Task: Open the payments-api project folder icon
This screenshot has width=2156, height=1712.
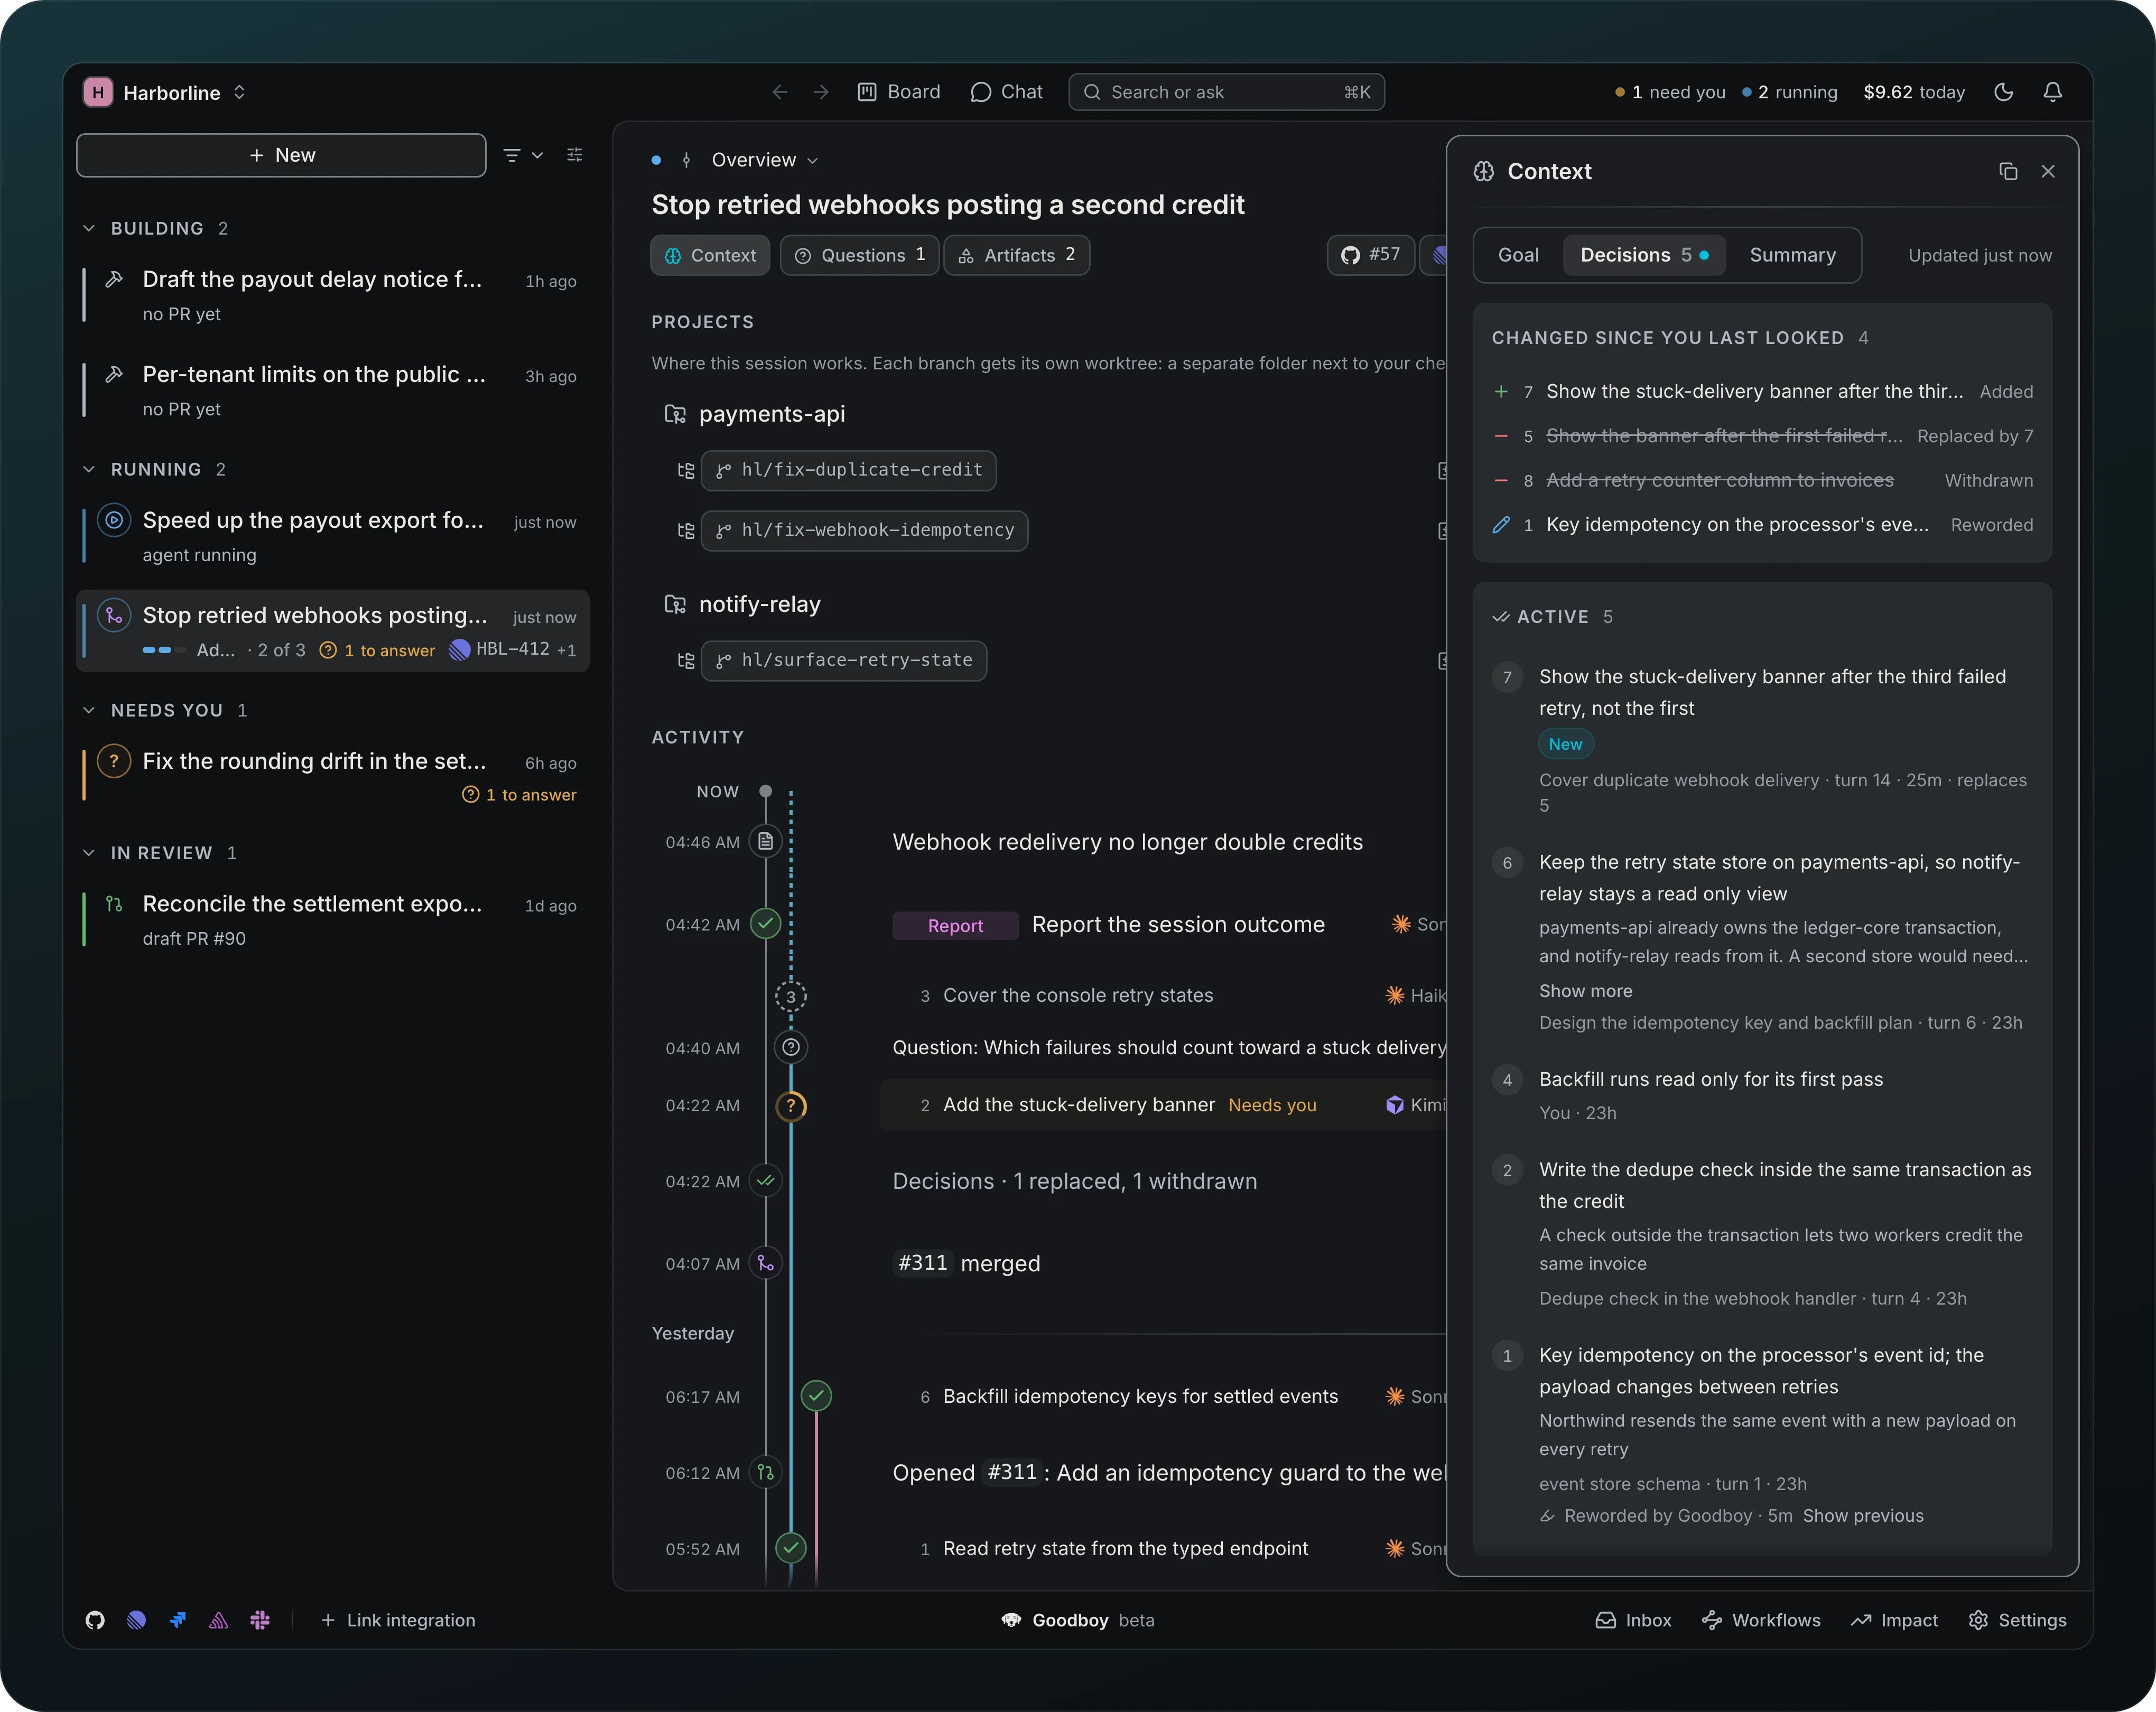Action: pyautogui.click(x=676, y=414)
